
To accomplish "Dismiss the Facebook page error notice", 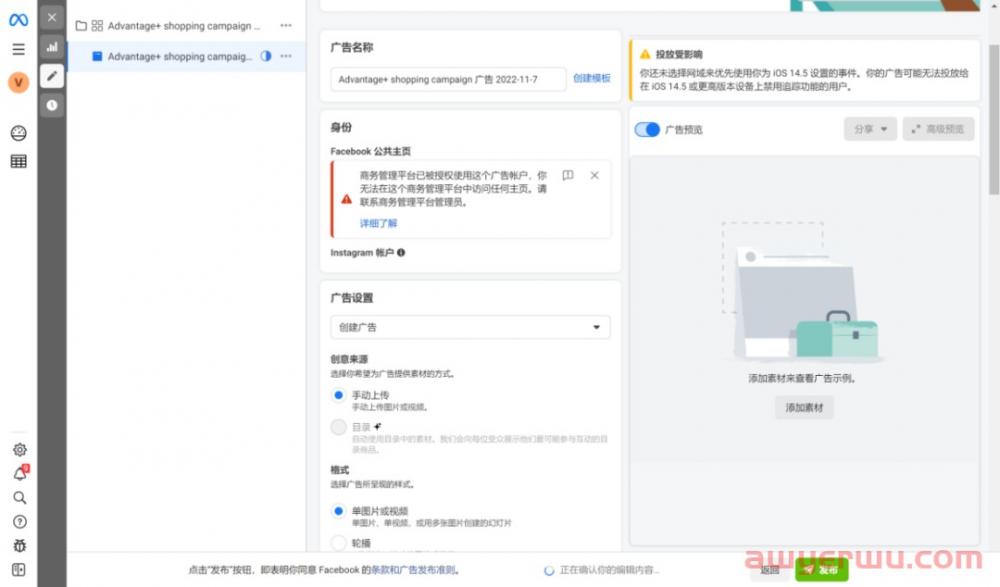I will point(594,175).
